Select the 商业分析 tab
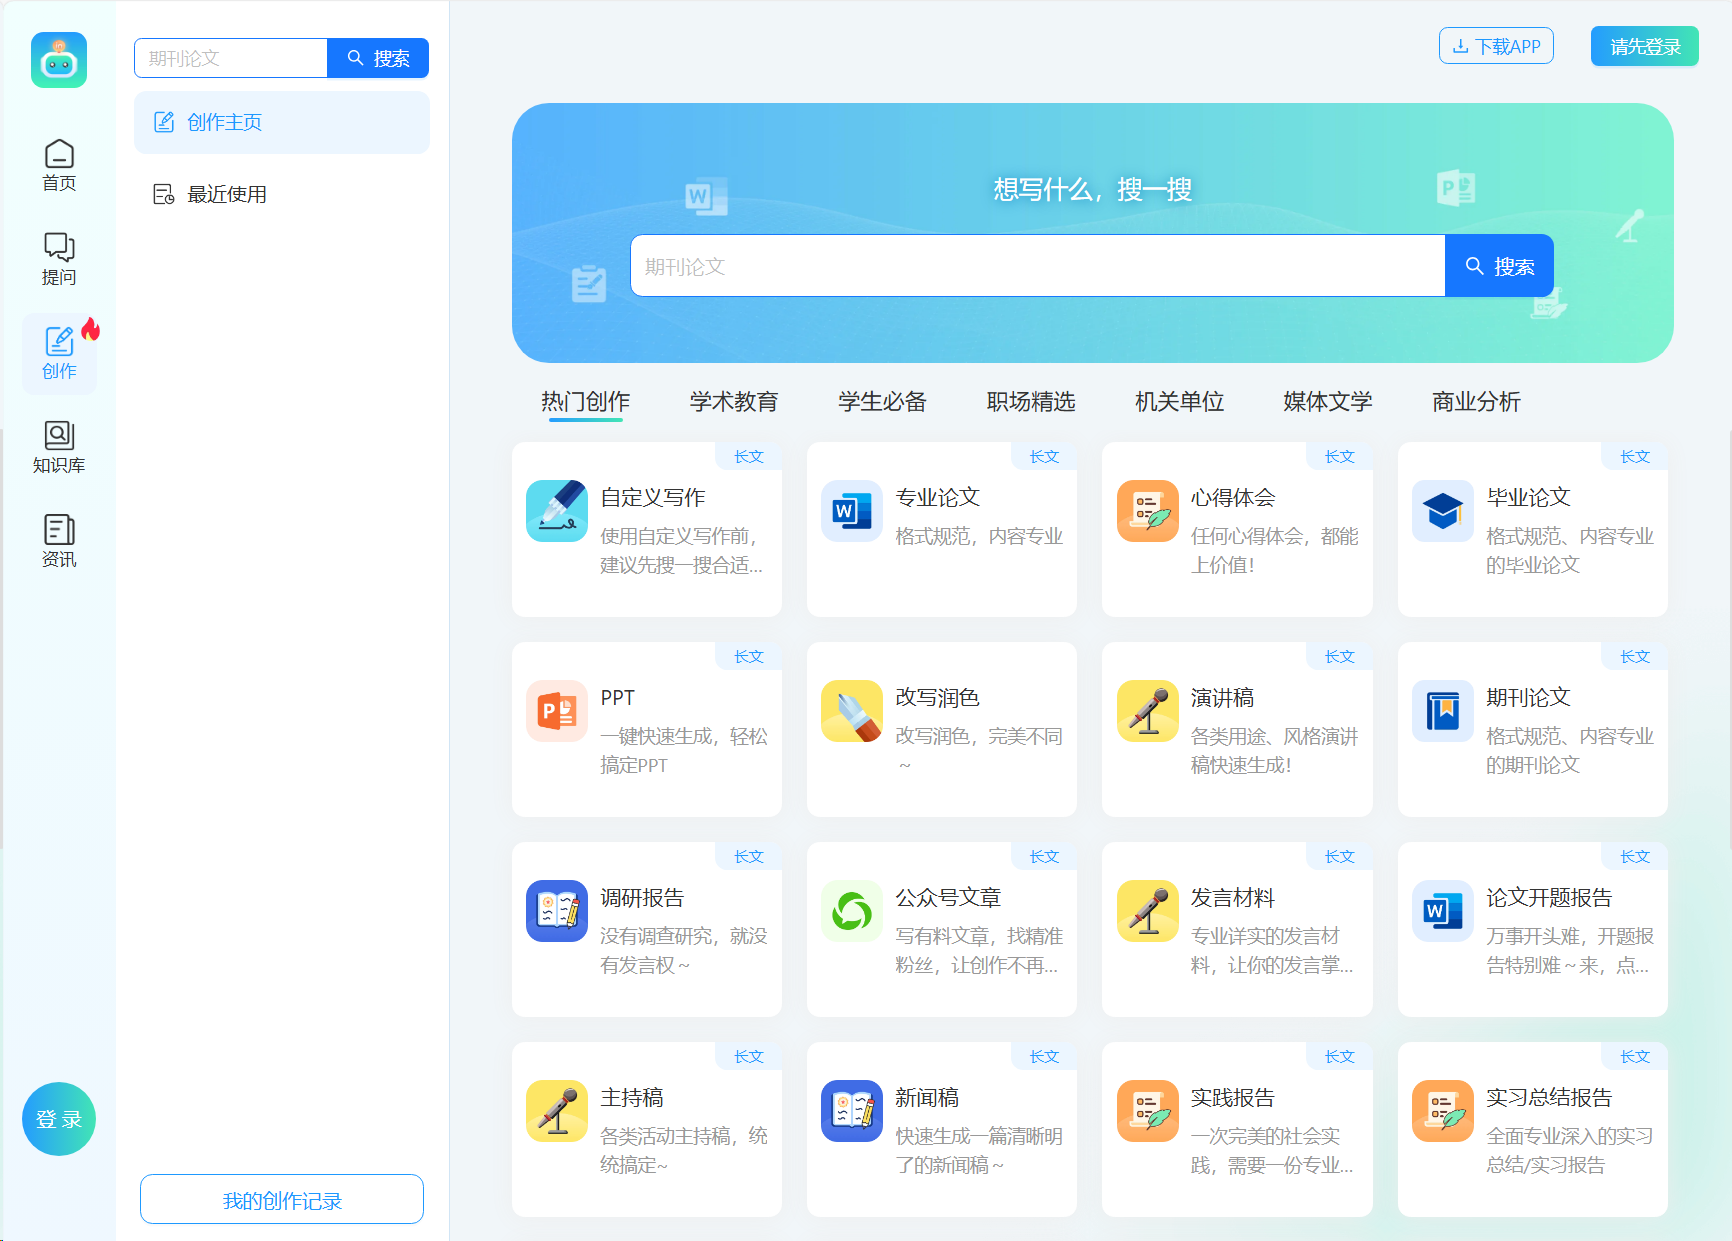 tap(1476, 402)
